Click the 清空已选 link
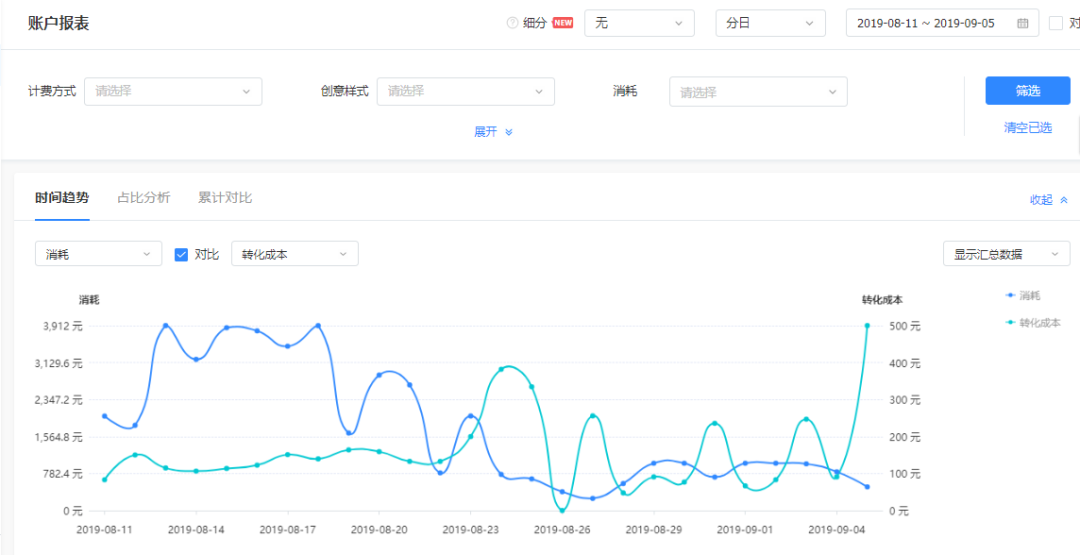1080x555 pixels. [x=1027, y=128]
